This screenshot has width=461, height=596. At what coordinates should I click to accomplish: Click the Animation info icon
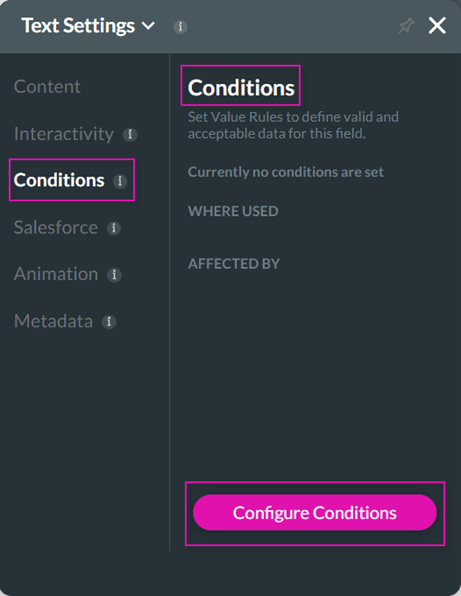click(114, 275)
